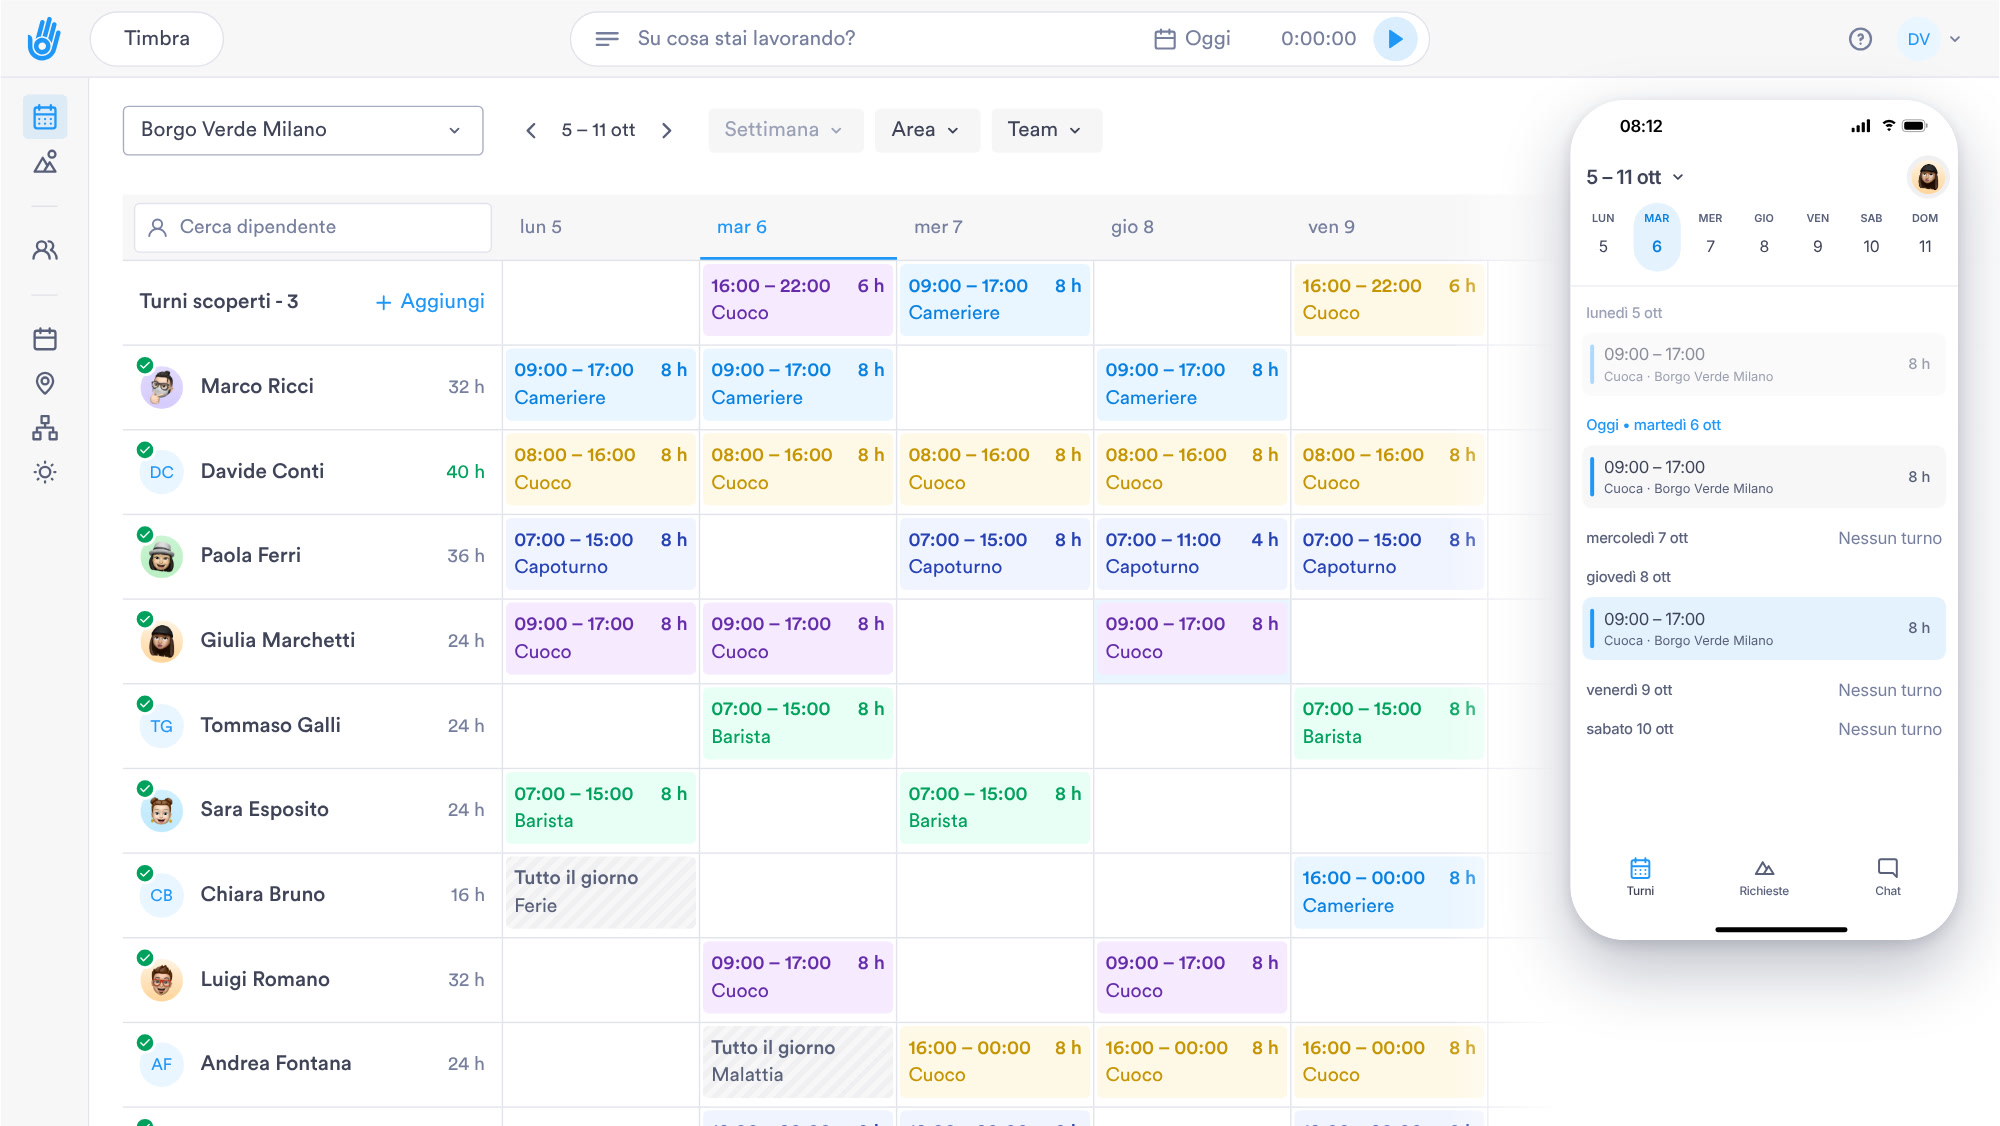Select SAB 10 day in phone mockup
The width and height of the screenshot is (2000, 1126).
tap(1871, 234)
